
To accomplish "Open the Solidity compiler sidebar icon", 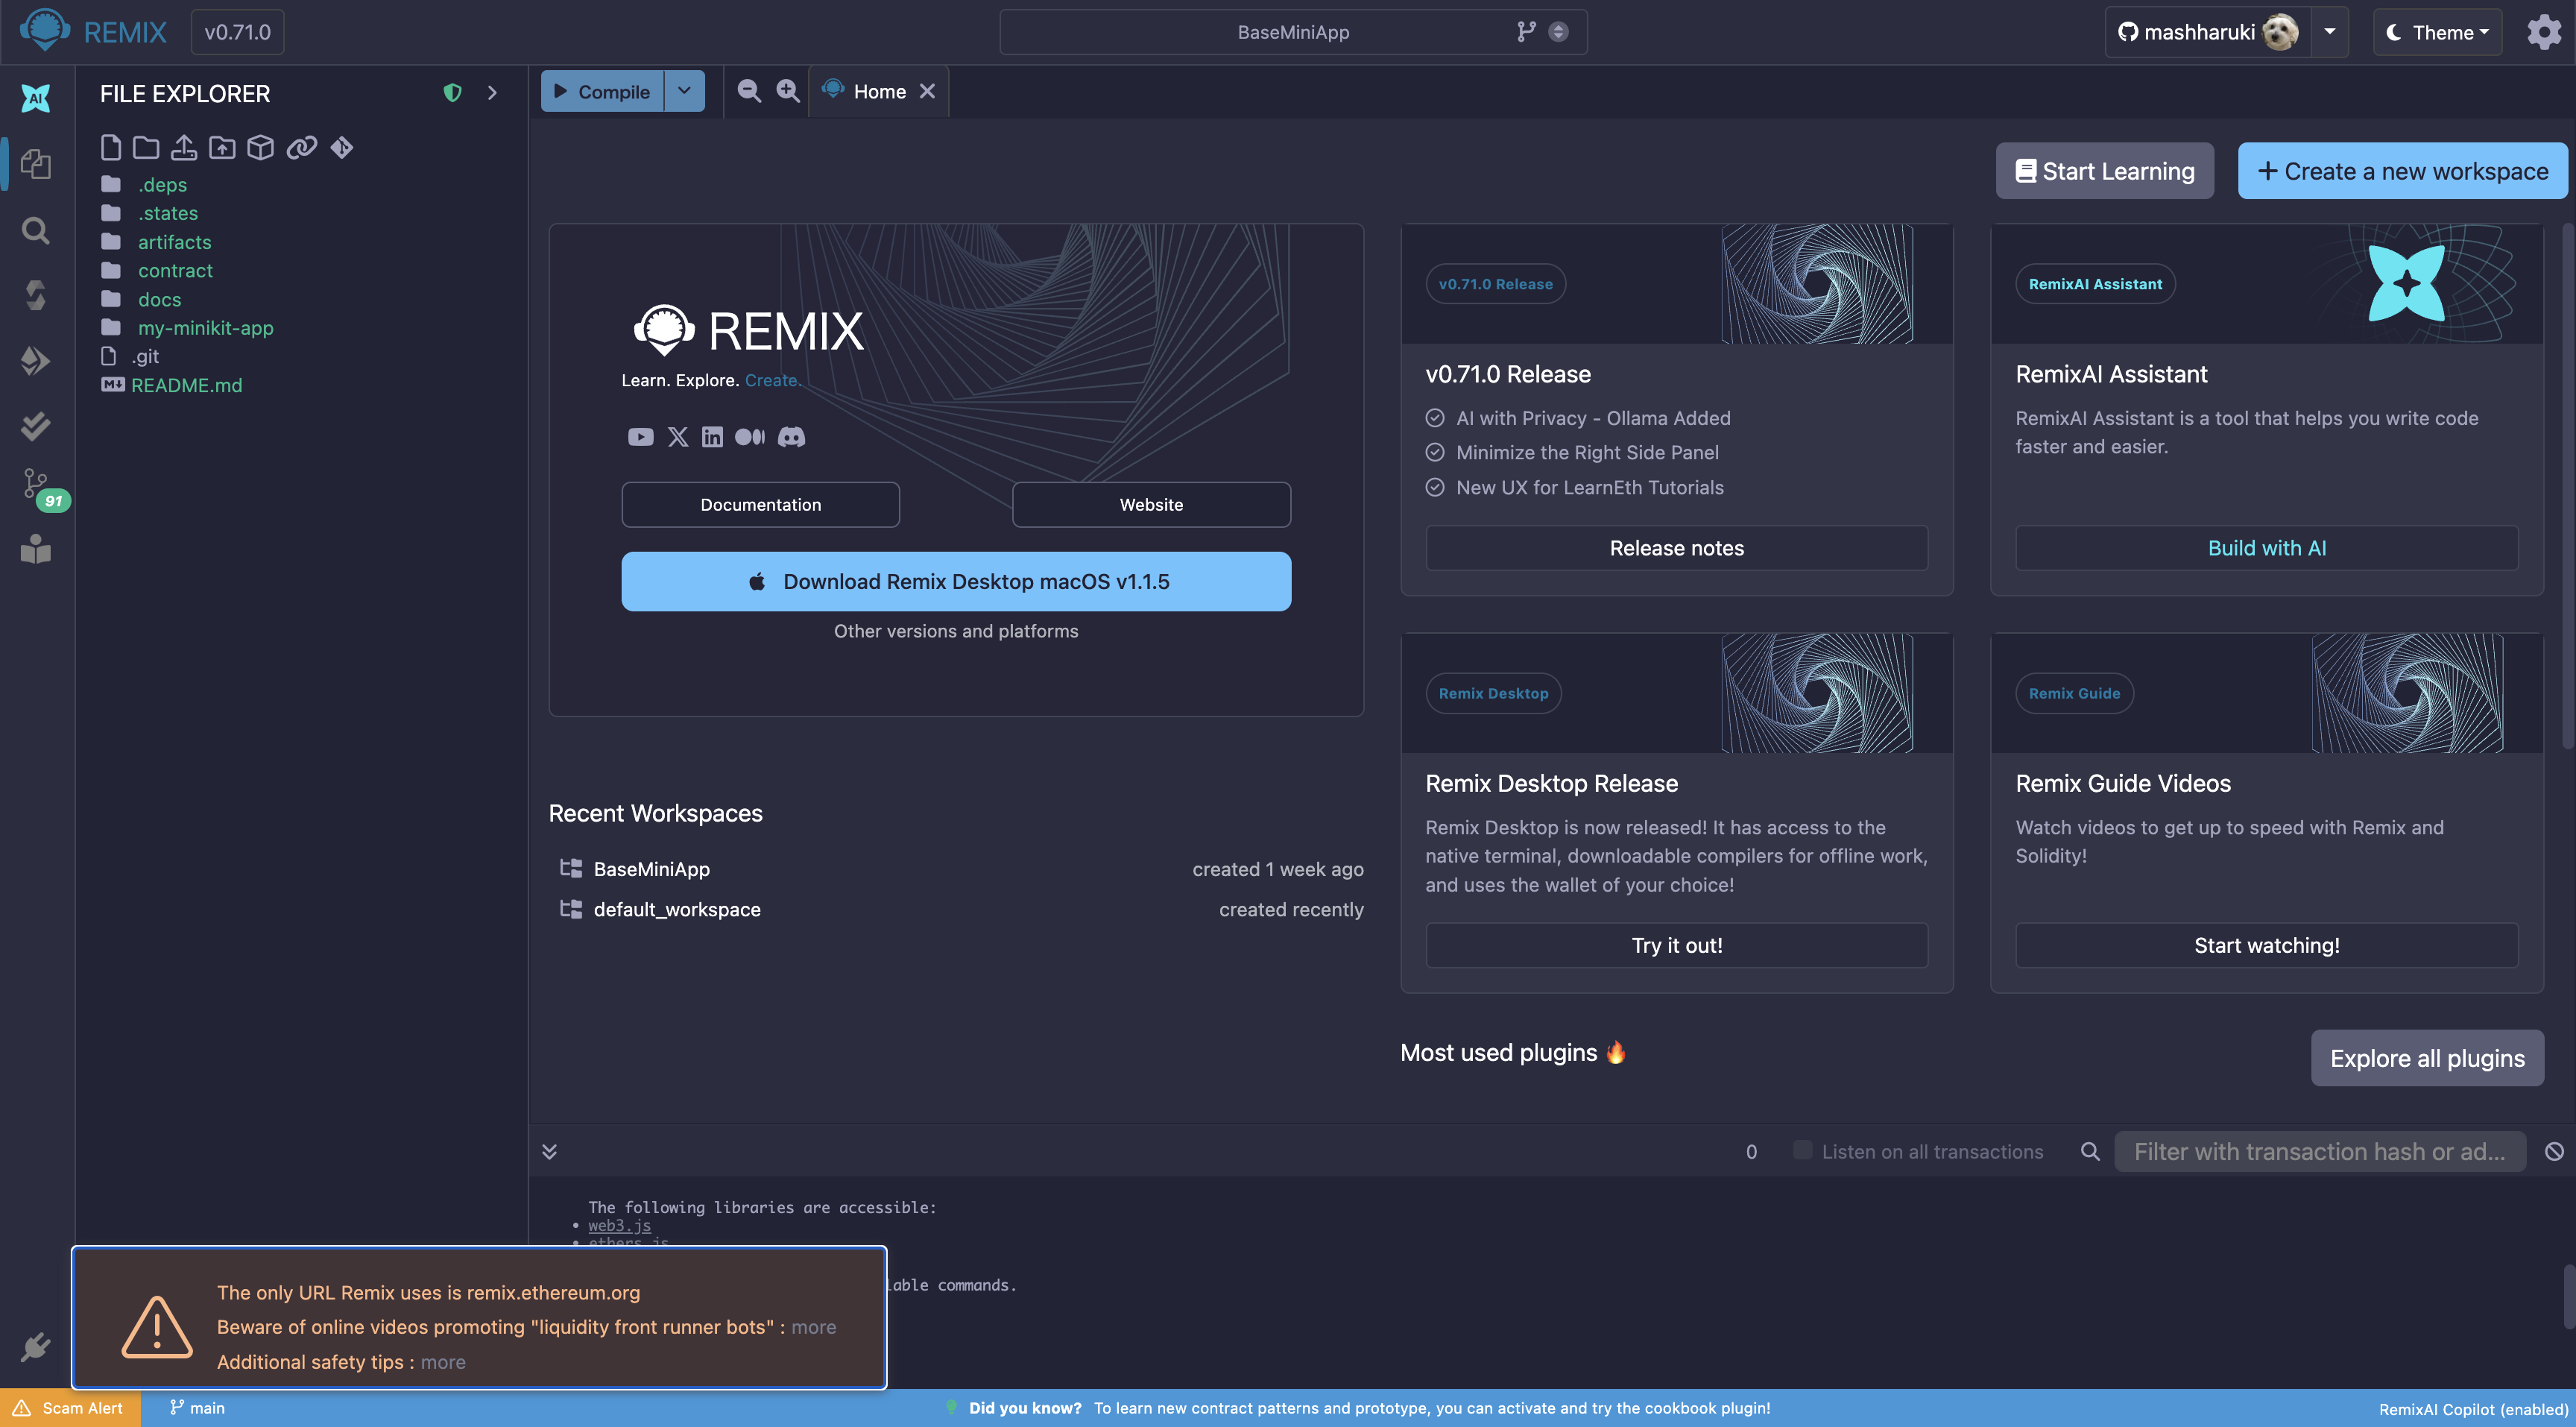I will tap(36, 295).
